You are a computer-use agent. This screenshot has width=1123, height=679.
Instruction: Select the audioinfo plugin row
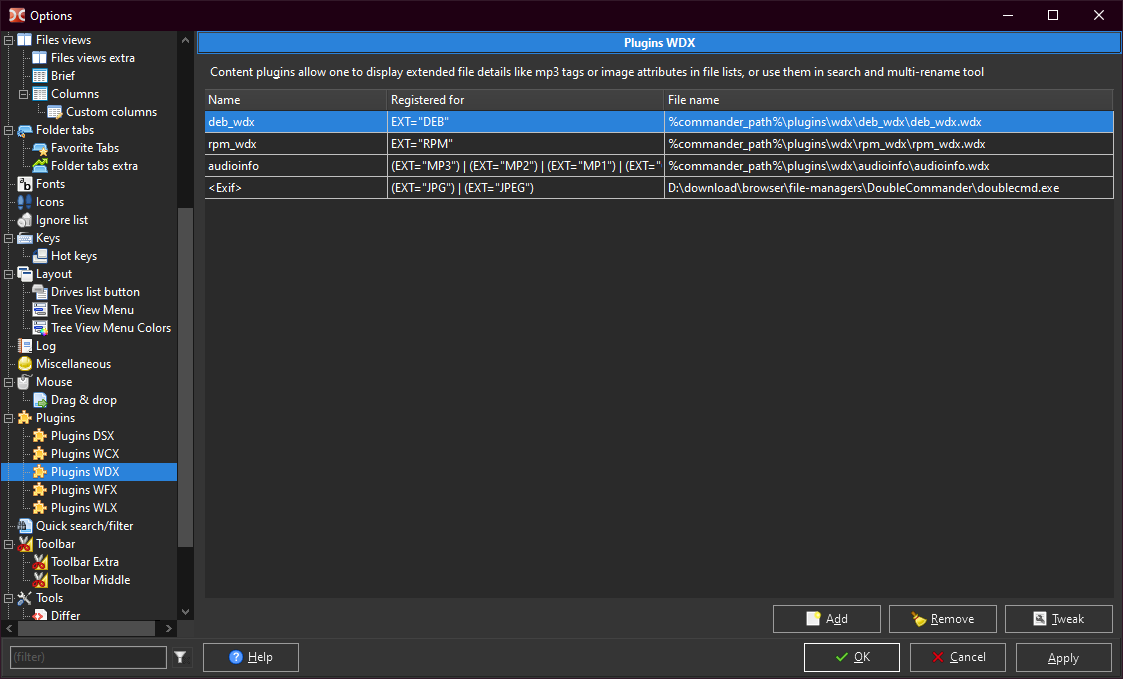tap(233, 166)
